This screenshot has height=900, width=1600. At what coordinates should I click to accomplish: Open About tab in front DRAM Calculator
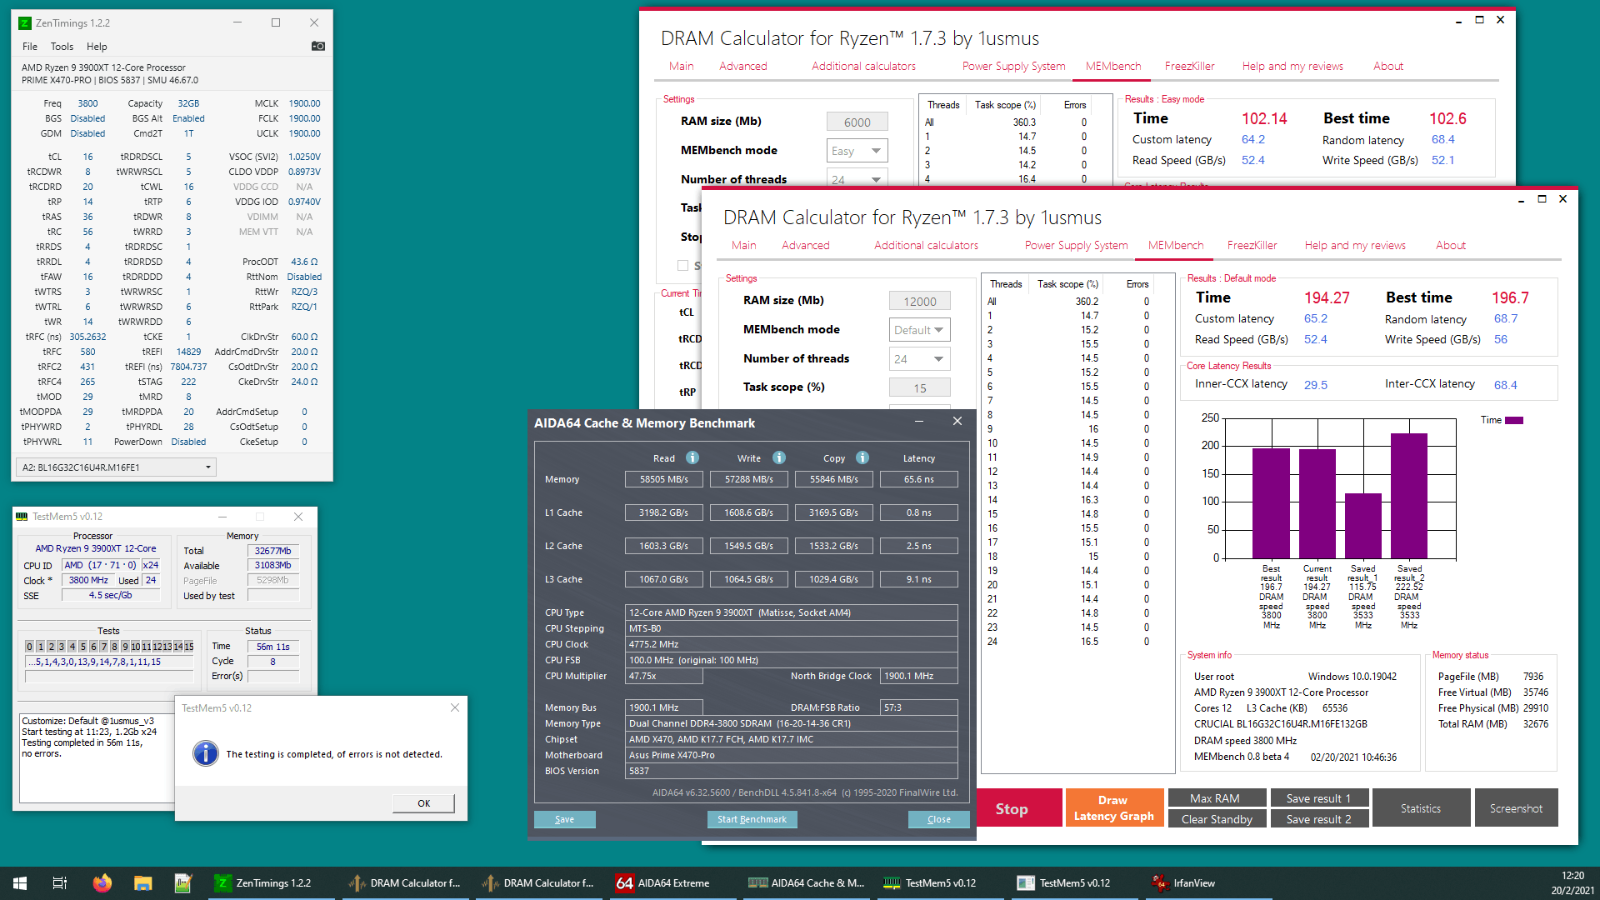[1451, 245]
